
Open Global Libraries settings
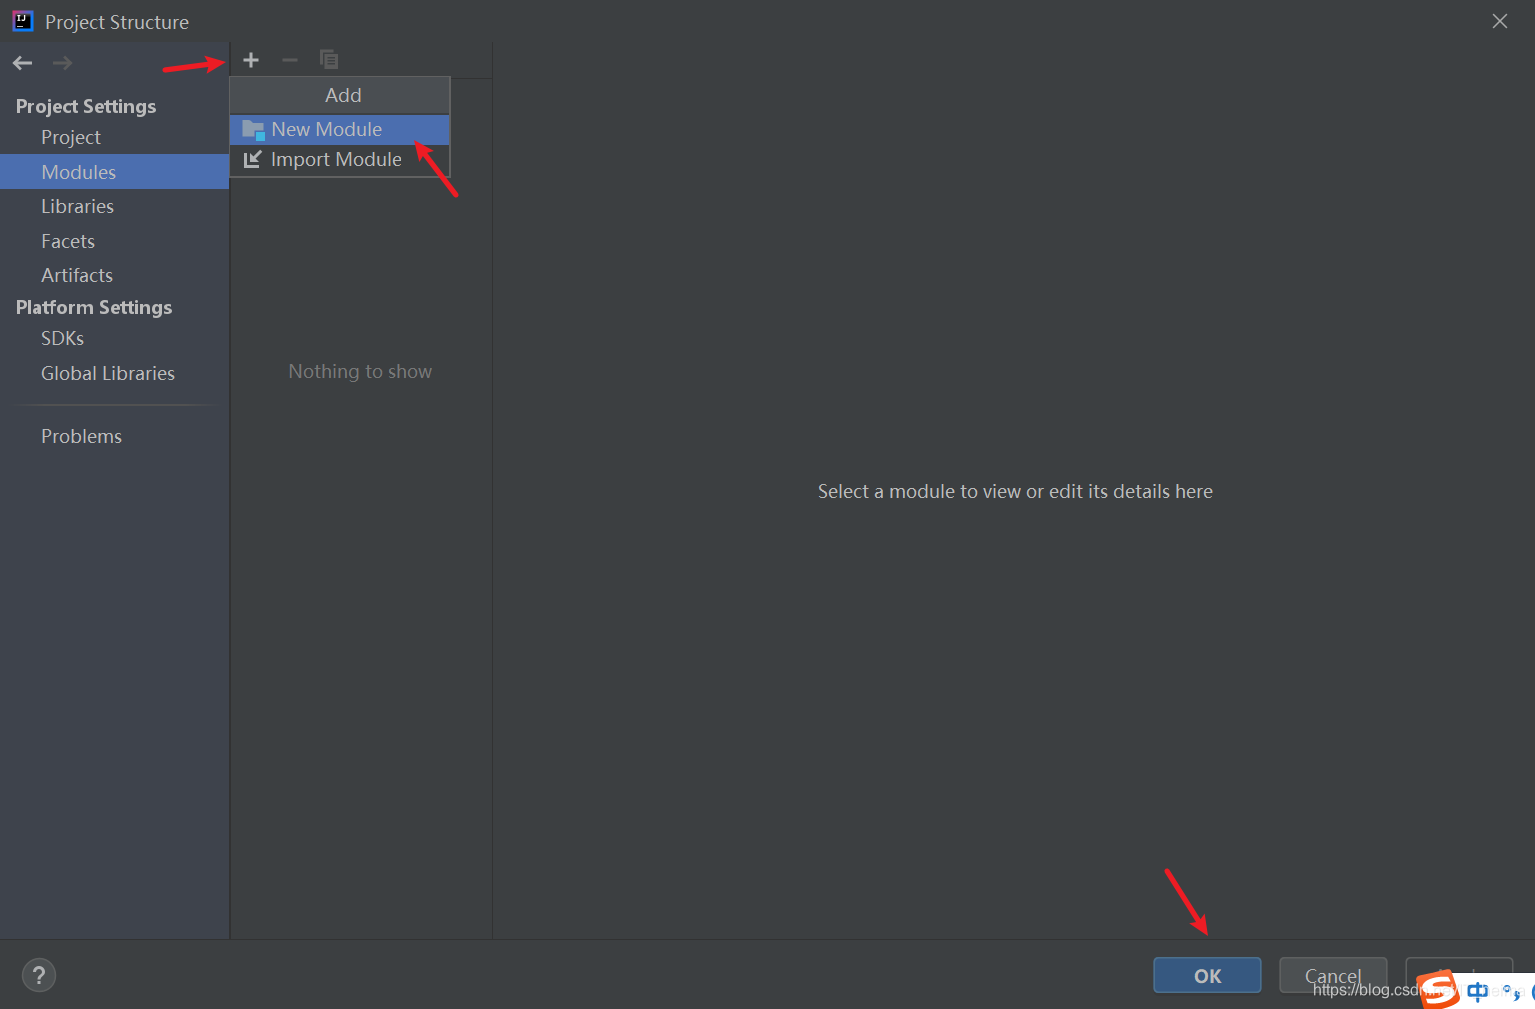tap(108, 373)
